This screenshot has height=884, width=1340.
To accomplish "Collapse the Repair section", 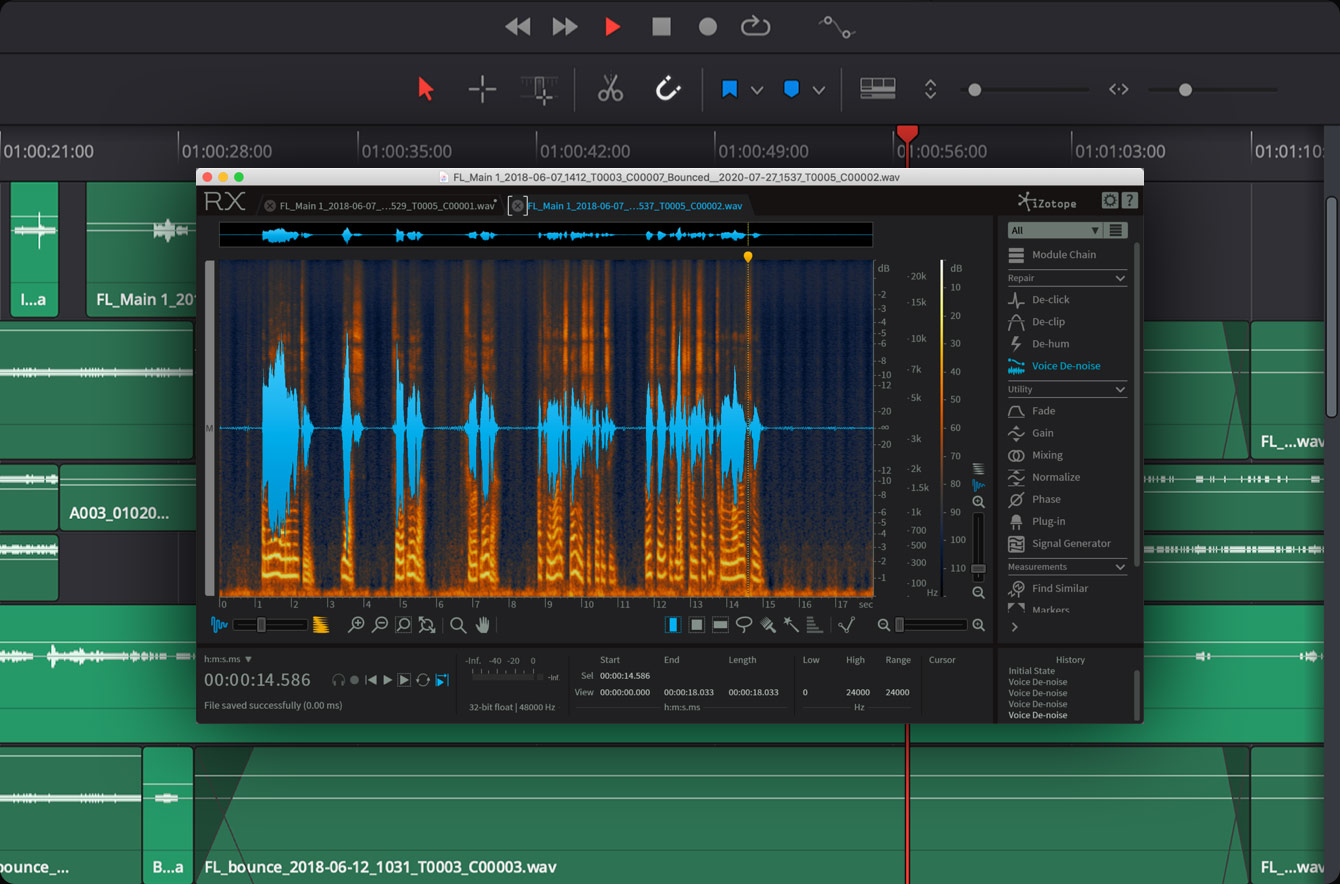I will pos(1122,277).
